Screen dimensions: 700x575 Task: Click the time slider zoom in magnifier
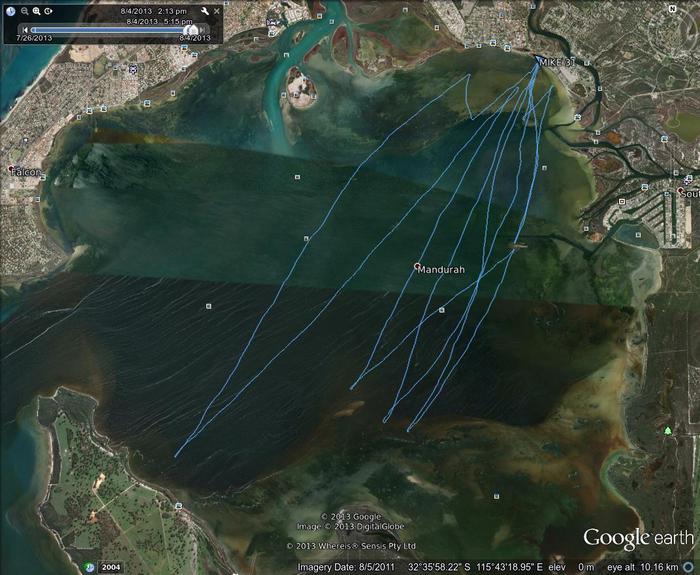(x=36, y=10)
